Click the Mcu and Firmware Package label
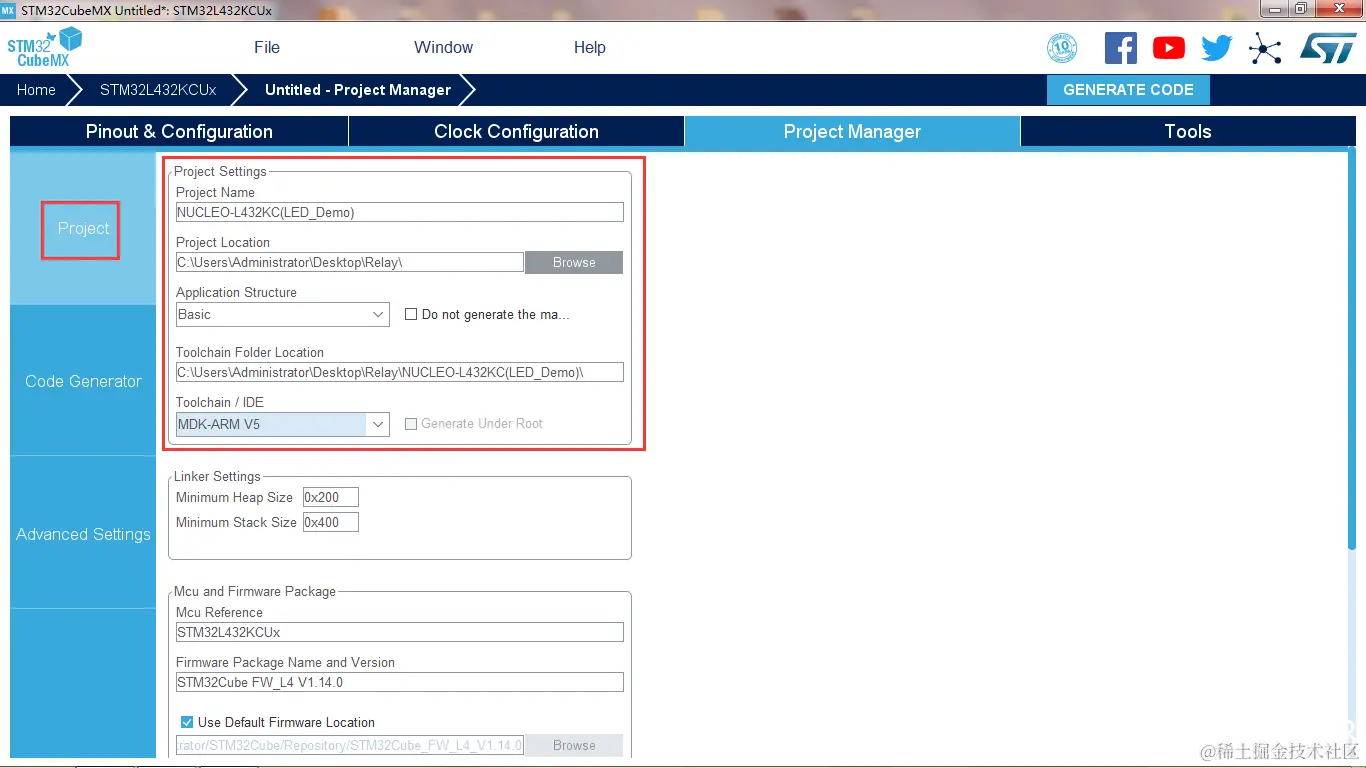This screenshot has width=1366, height=768. click(255, 591)
